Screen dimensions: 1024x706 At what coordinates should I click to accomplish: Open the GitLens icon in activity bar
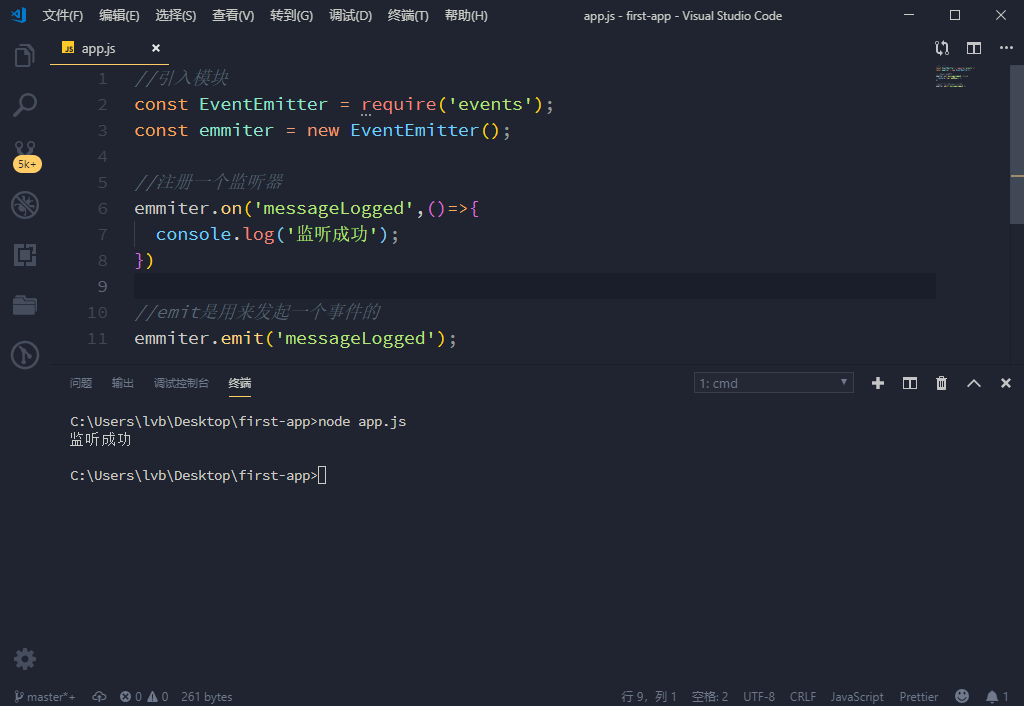25,355
